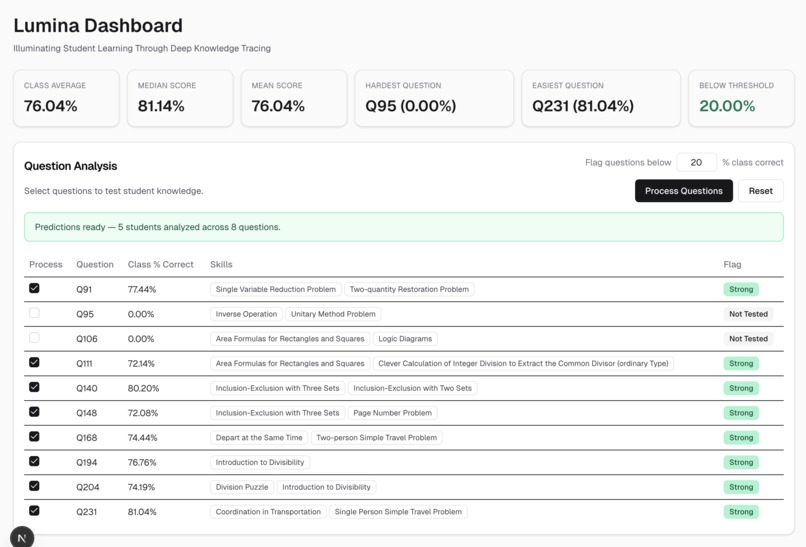Open the Next.js dev tools badge icon
This screenshot has width=806, height=547.
coord(22,538)
